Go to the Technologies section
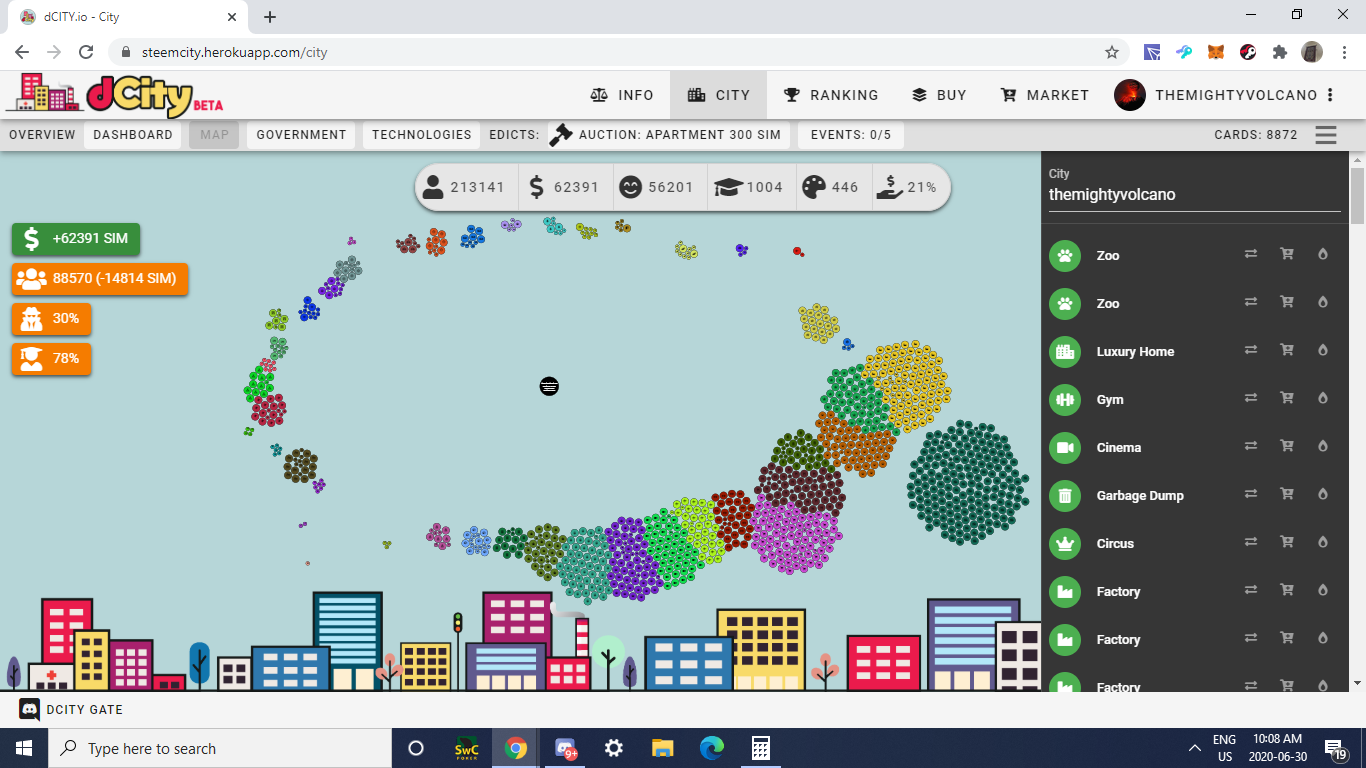Viewport: 1366px width, 768px height. (x=421, y=135)
